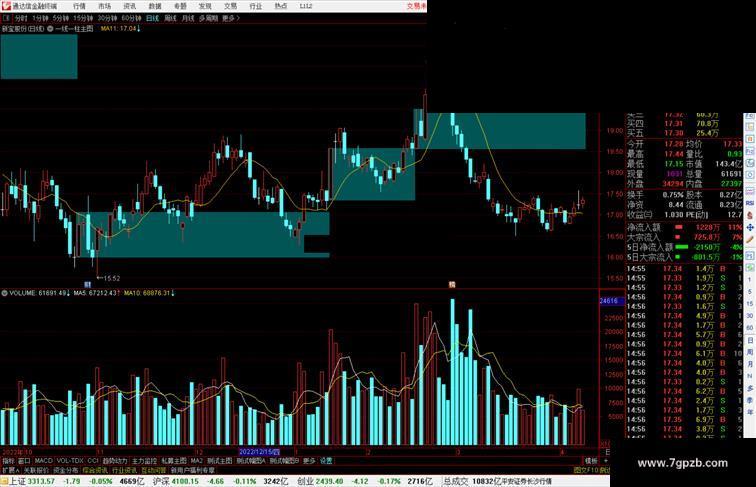Screen dimensions: 756x487
Task: Select the 趋势动力 indicator tab
Action: [x=115, y=461]
